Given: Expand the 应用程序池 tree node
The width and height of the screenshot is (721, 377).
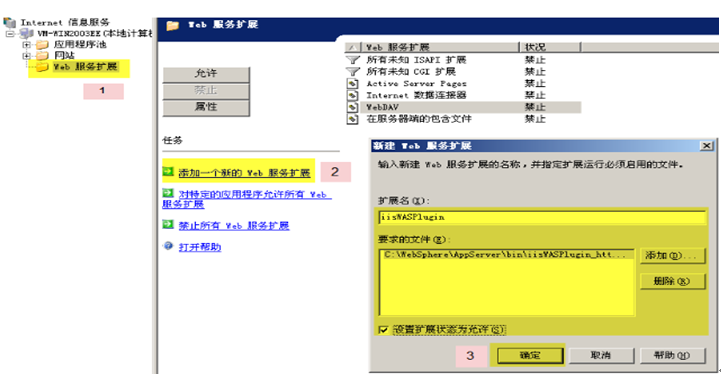Looking at the screenshot, I should 27,45.
